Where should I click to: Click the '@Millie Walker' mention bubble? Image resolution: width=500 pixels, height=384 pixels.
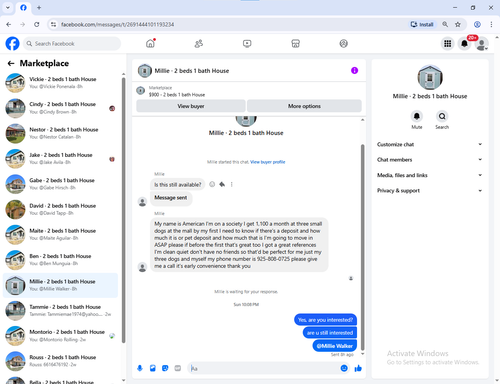(335, 346)
